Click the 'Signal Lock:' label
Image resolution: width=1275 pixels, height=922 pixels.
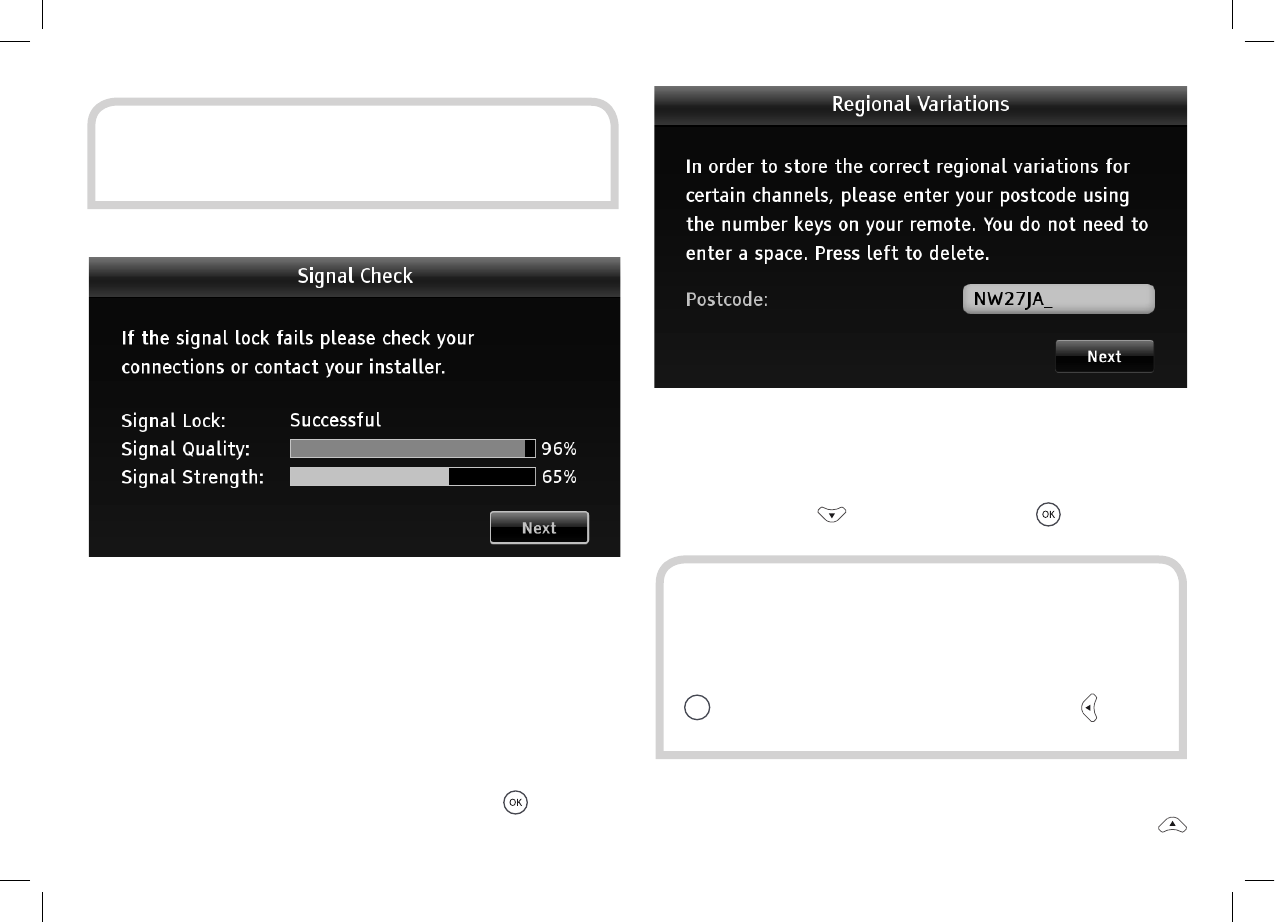(173, 420)
